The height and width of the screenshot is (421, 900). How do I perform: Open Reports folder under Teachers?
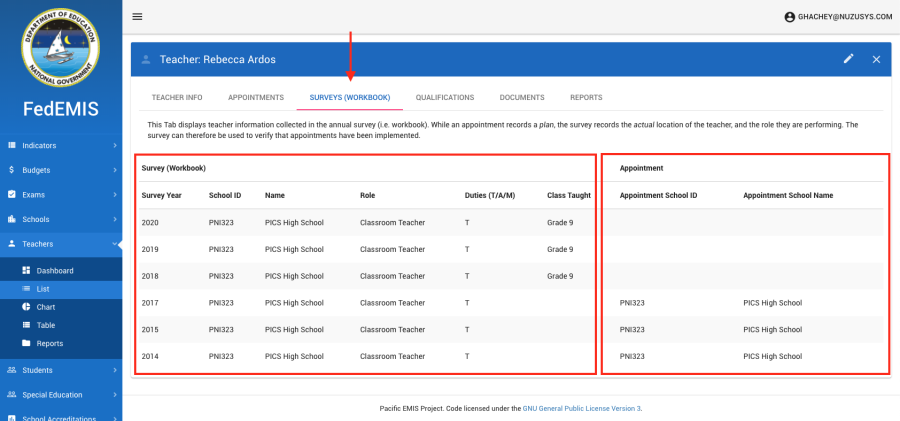tap(50, 343)
